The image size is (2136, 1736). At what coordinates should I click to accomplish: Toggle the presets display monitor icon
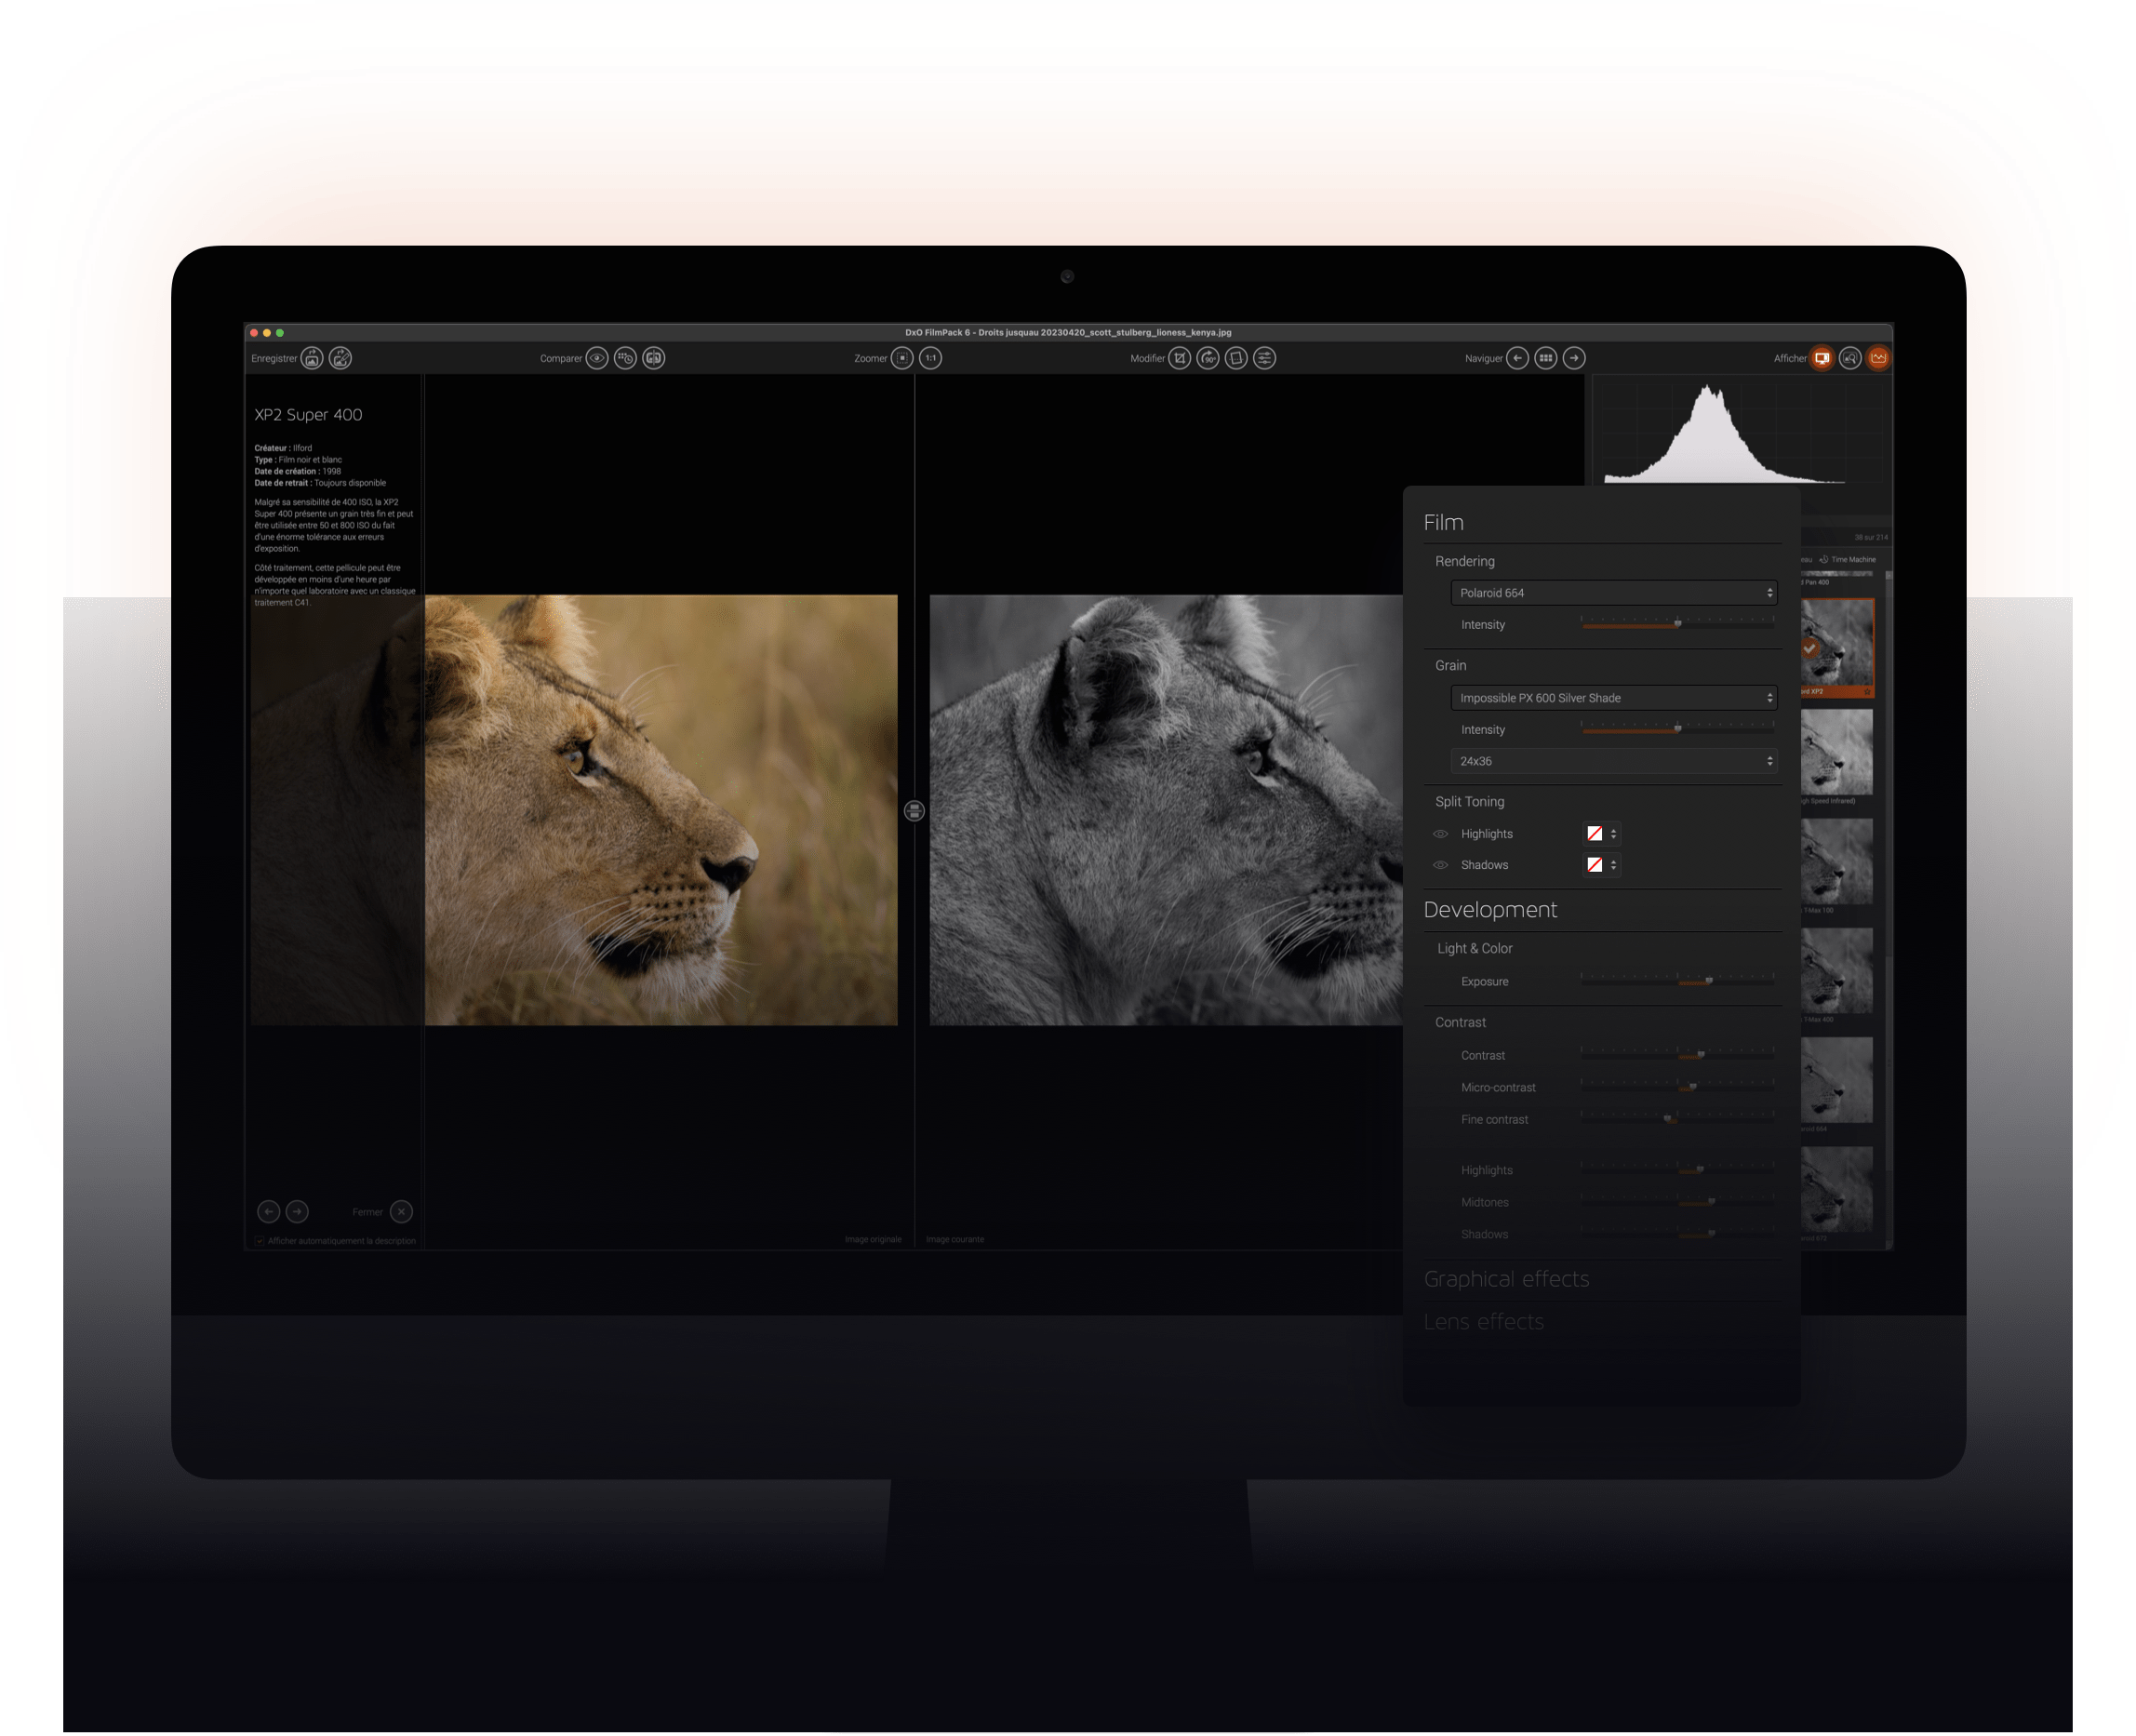[x=1822, y=358]
